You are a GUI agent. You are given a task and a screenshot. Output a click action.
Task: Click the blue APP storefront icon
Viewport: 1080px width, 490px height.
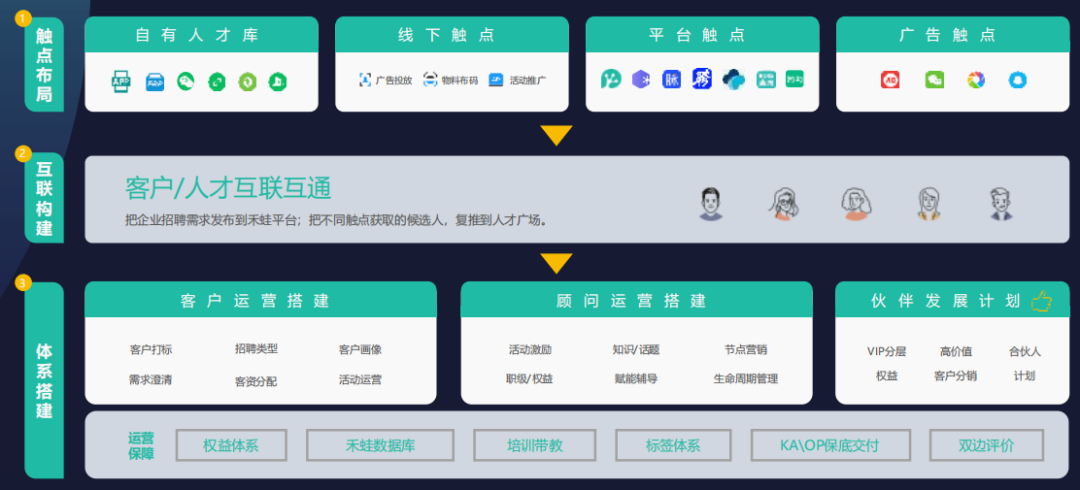point(154,83)
